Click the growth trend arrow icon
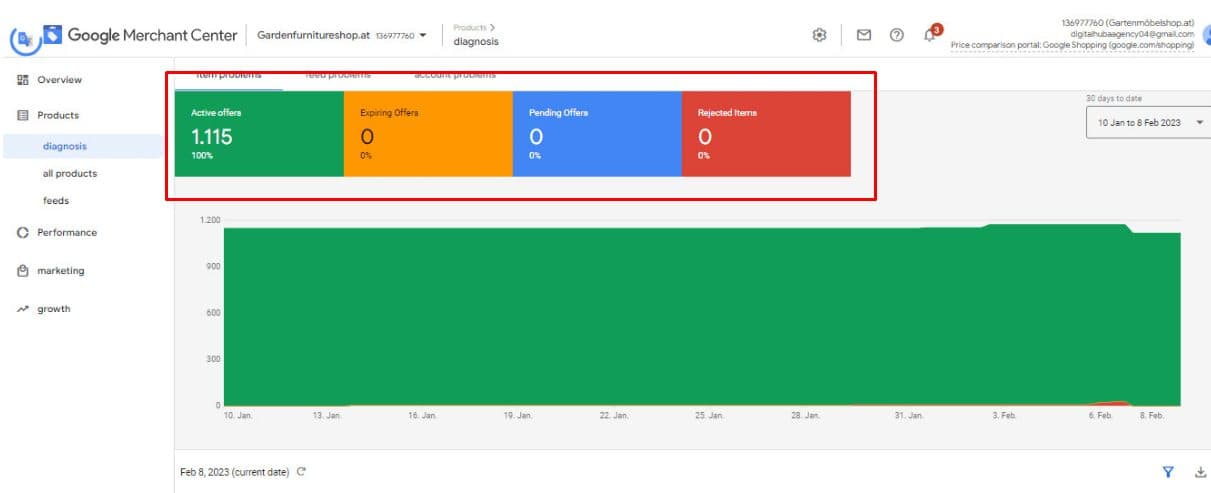This screenshot has height=493, width=1211. [22, 309]
